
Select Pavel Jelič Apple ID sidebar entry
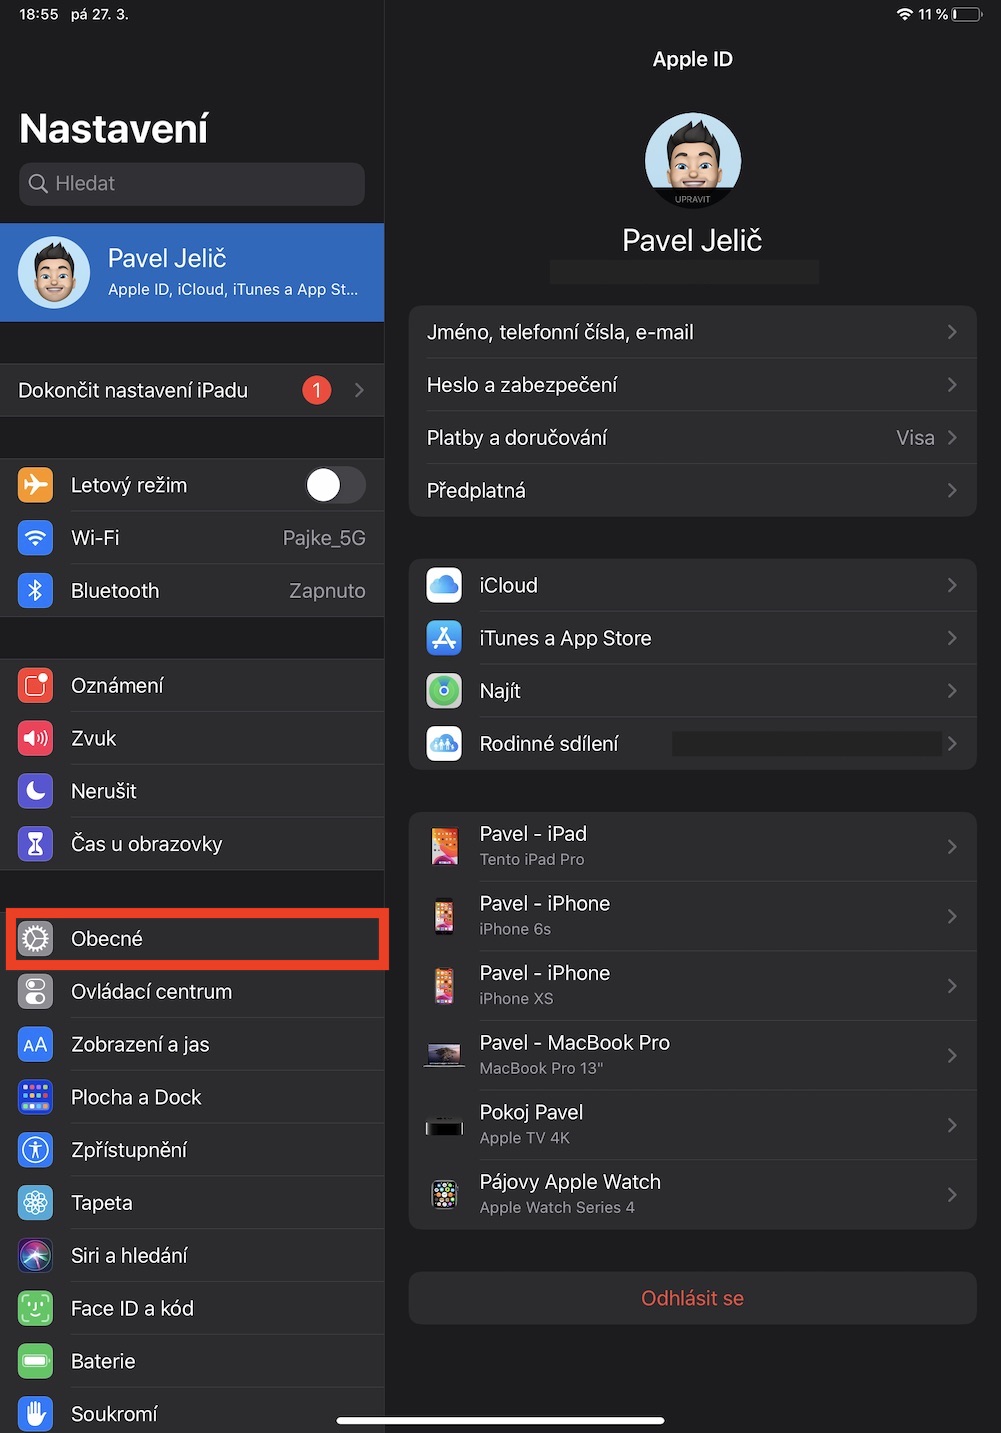(192, 272)
